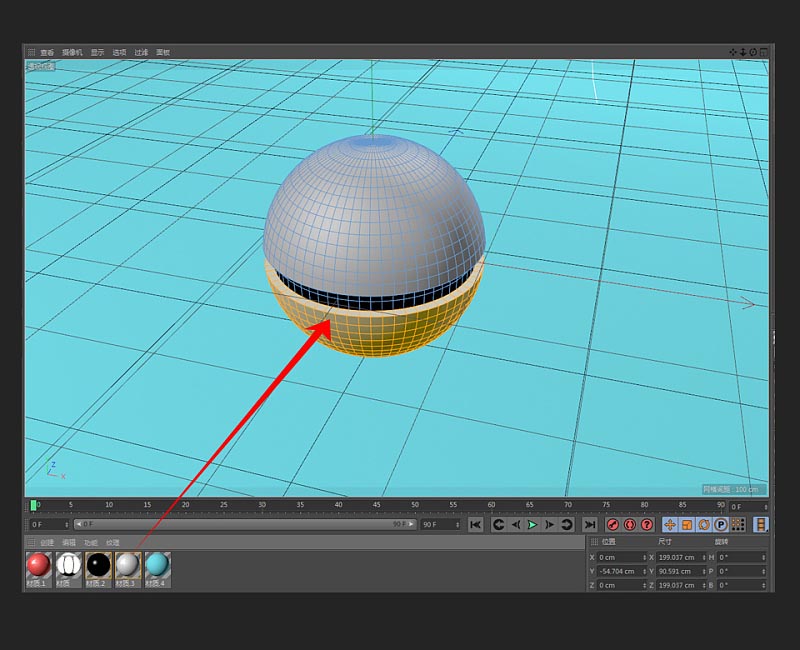Click the green Play forward button
This screenshot has height=650, width=800.
click(x=532, y=524)
